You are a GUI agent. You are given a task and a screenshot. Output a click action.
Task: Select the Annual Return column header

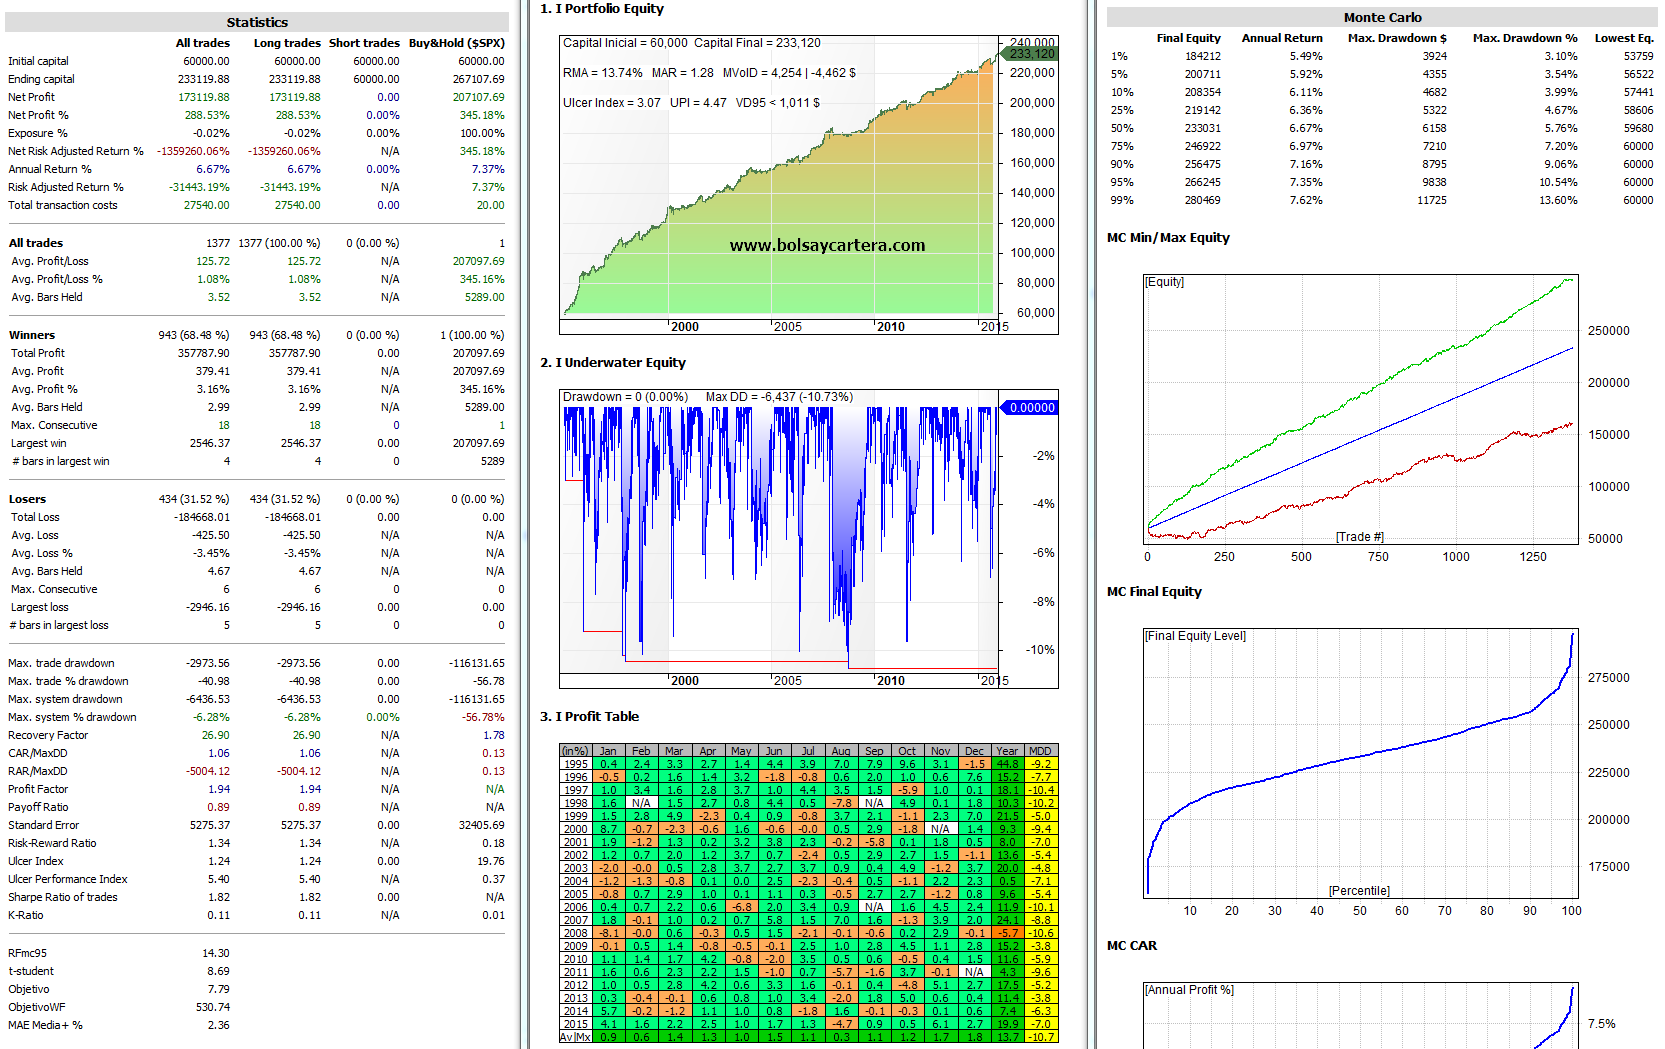tap(1282, 38)
